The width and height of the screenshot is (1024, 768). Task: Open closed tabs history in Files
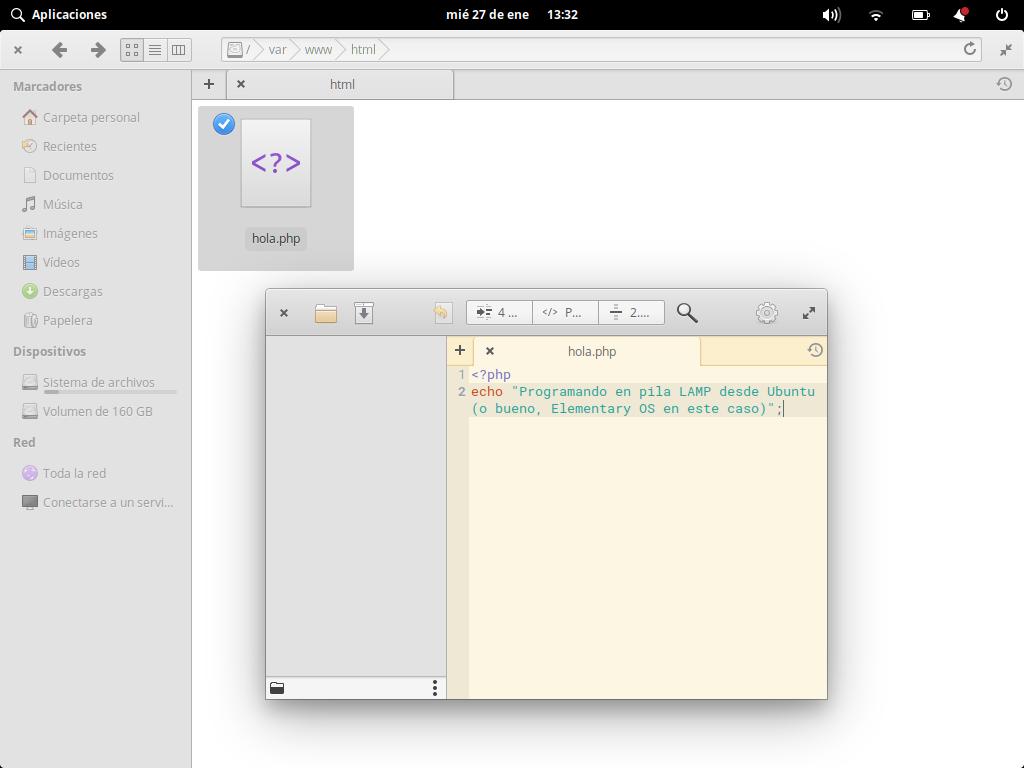pos(1004,84)
